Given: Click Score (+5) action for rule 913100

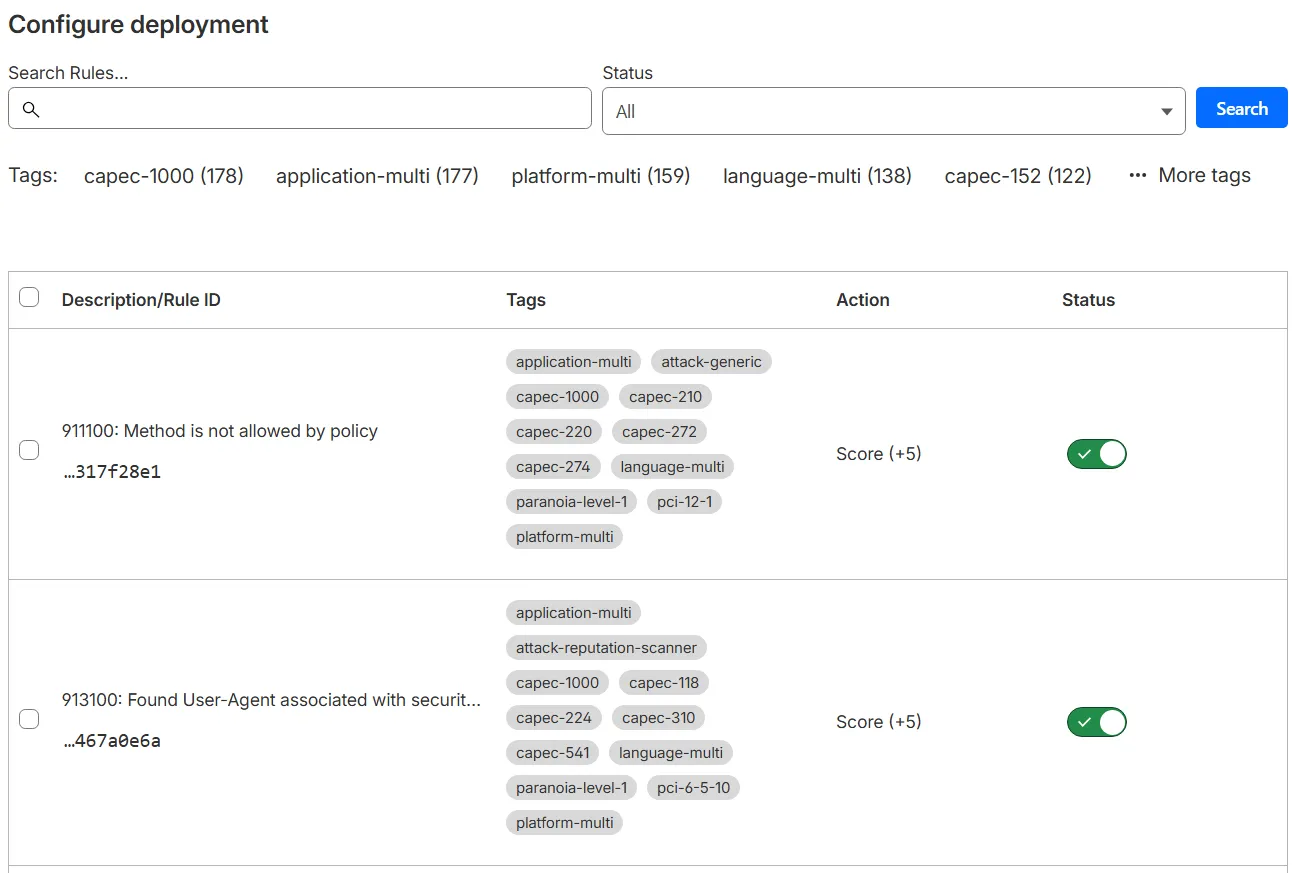Looking at the screenshot, I should (878, 722).
